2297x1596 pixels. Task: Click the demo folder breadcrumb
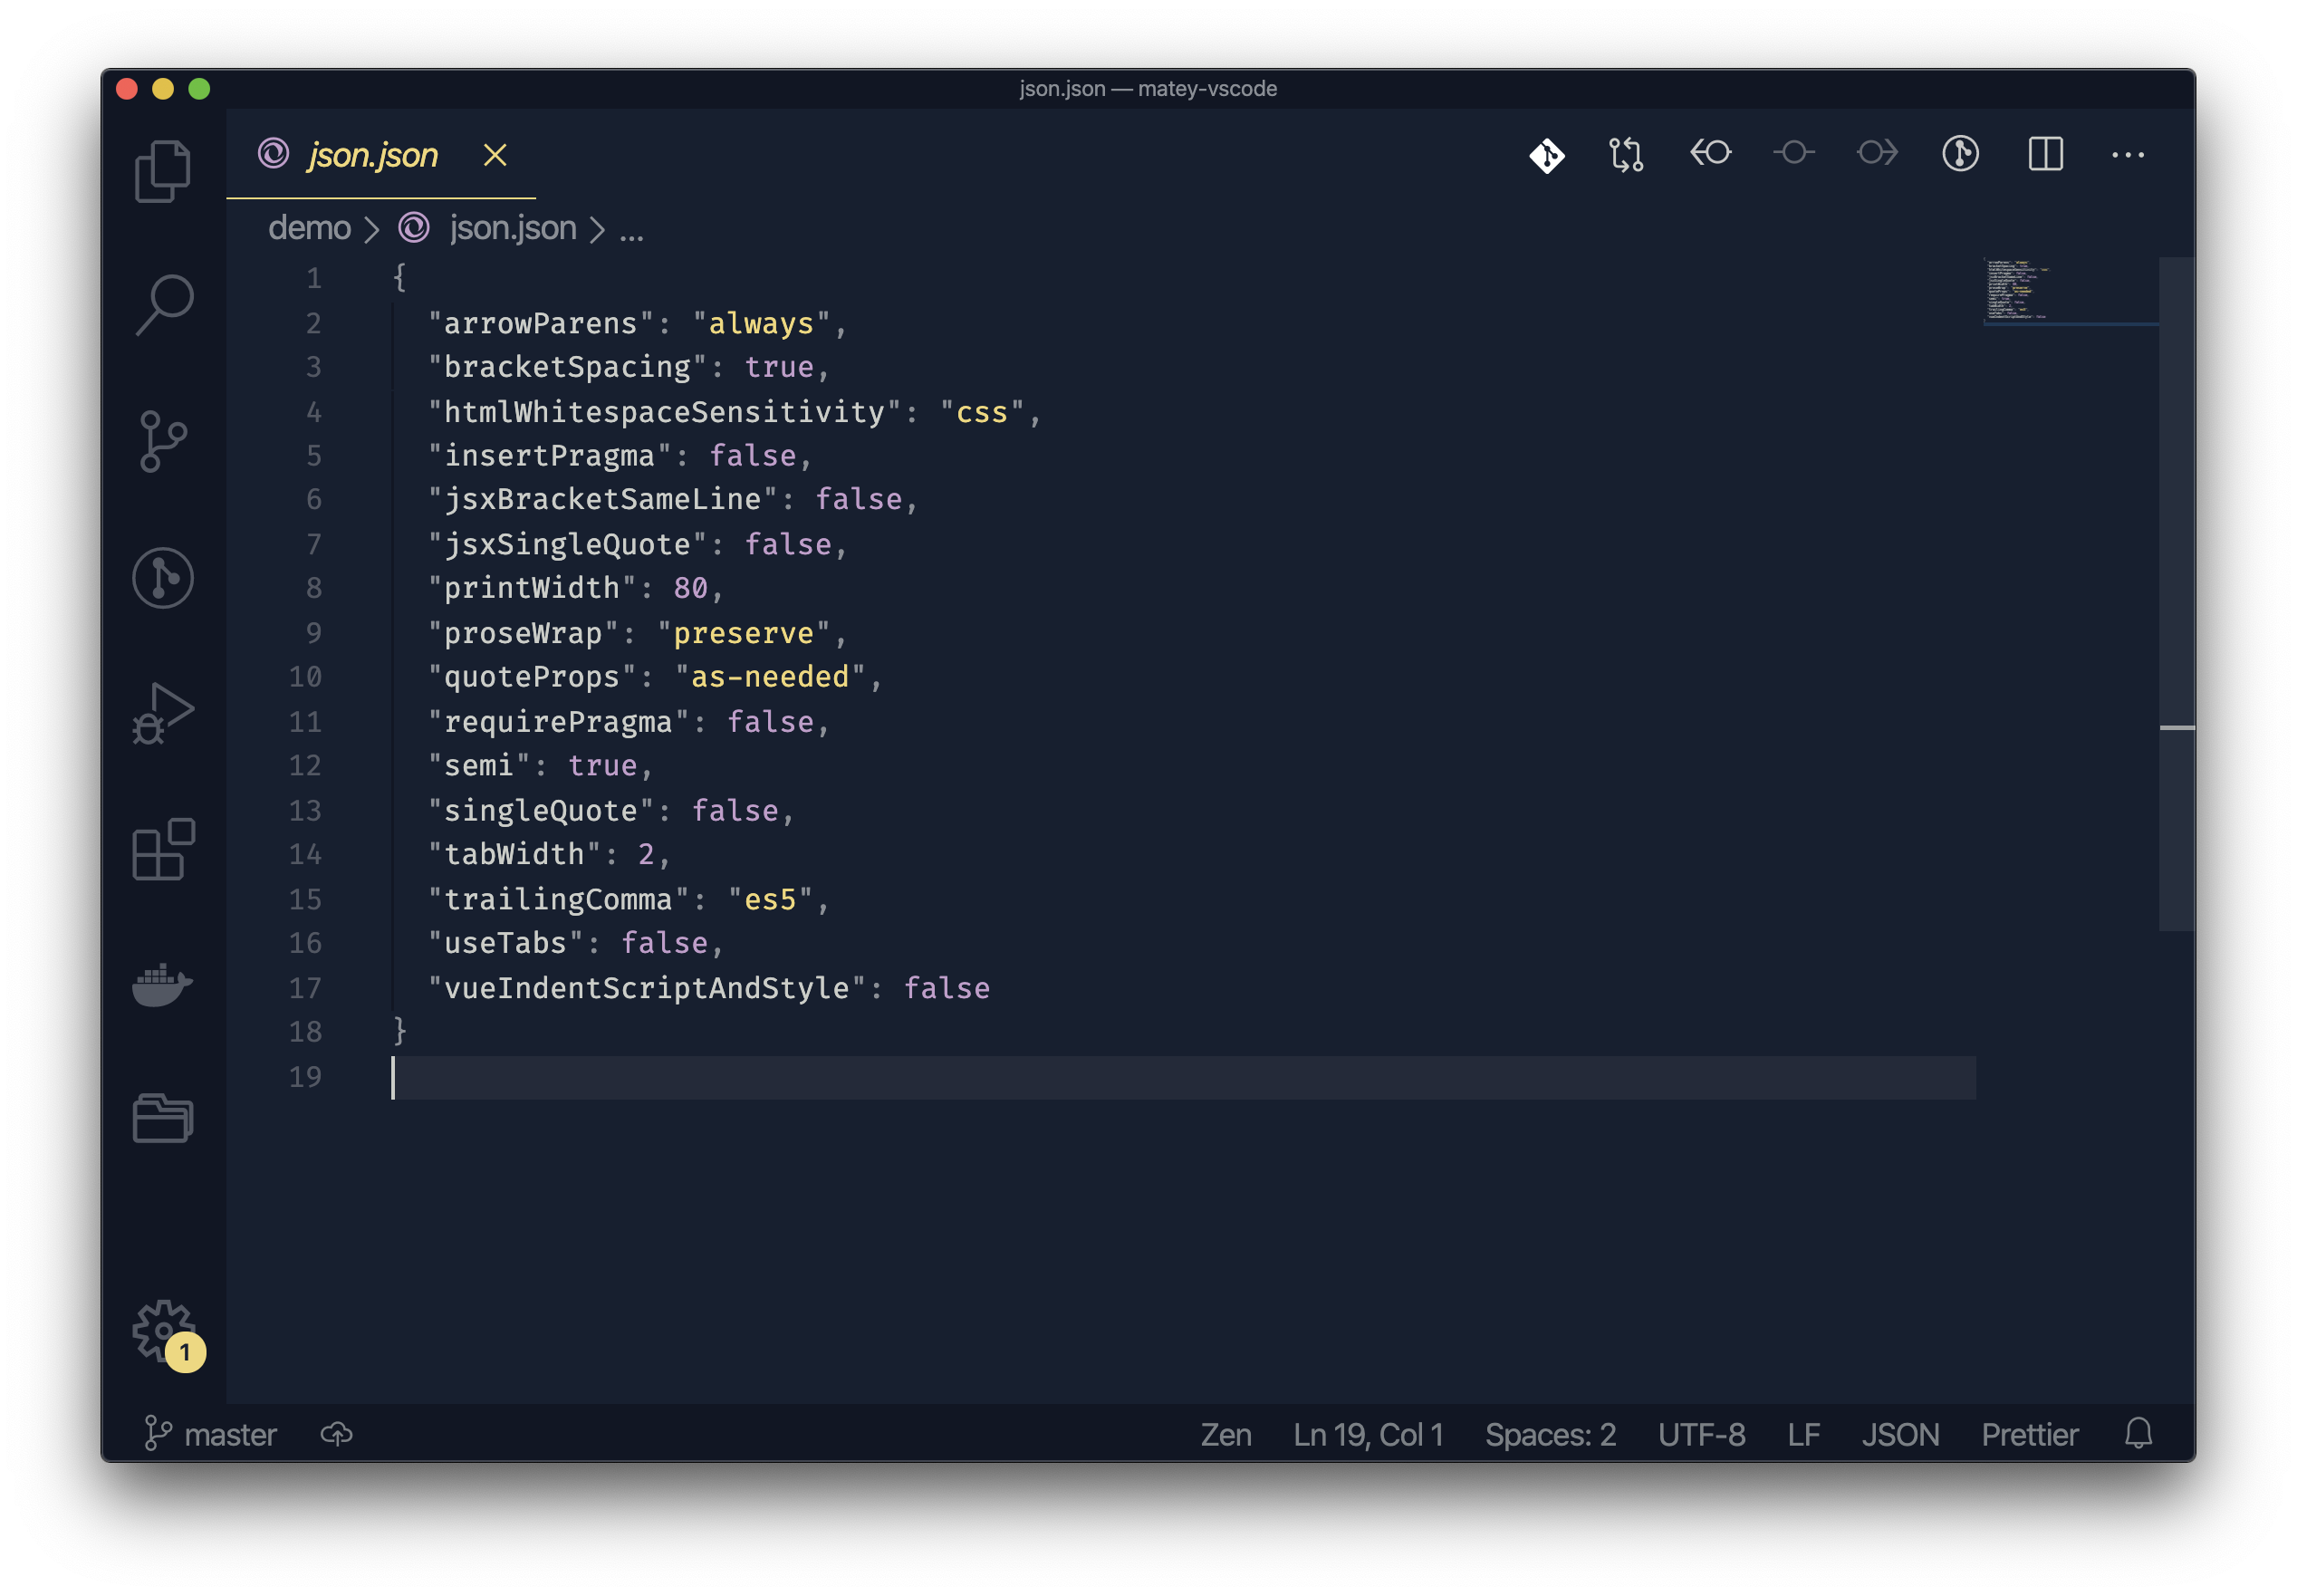[309, 228]
